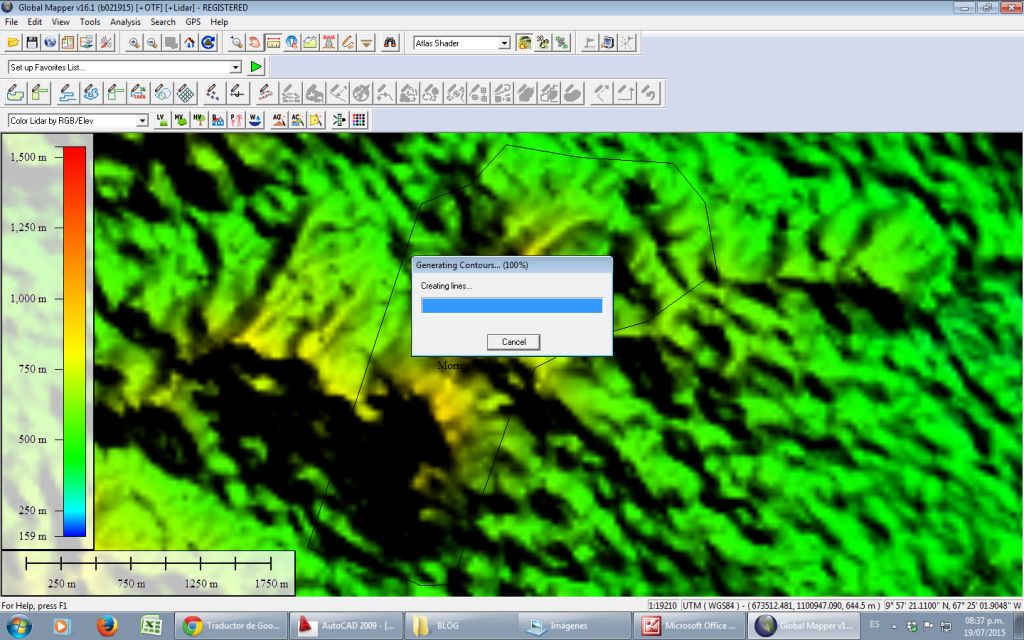Click the green Favorites run arrow

257,66
